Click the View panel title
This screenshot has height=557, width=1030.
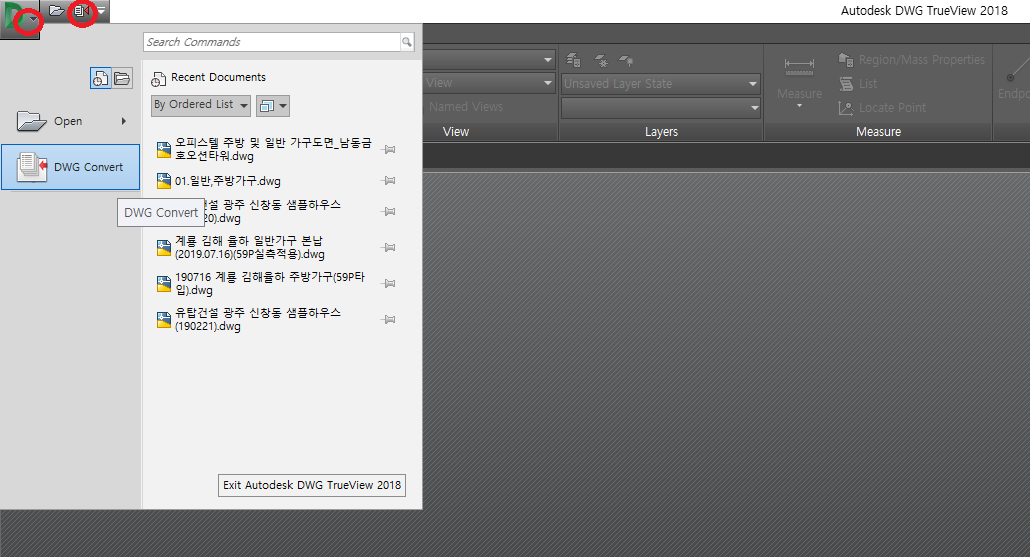point(456,132)
